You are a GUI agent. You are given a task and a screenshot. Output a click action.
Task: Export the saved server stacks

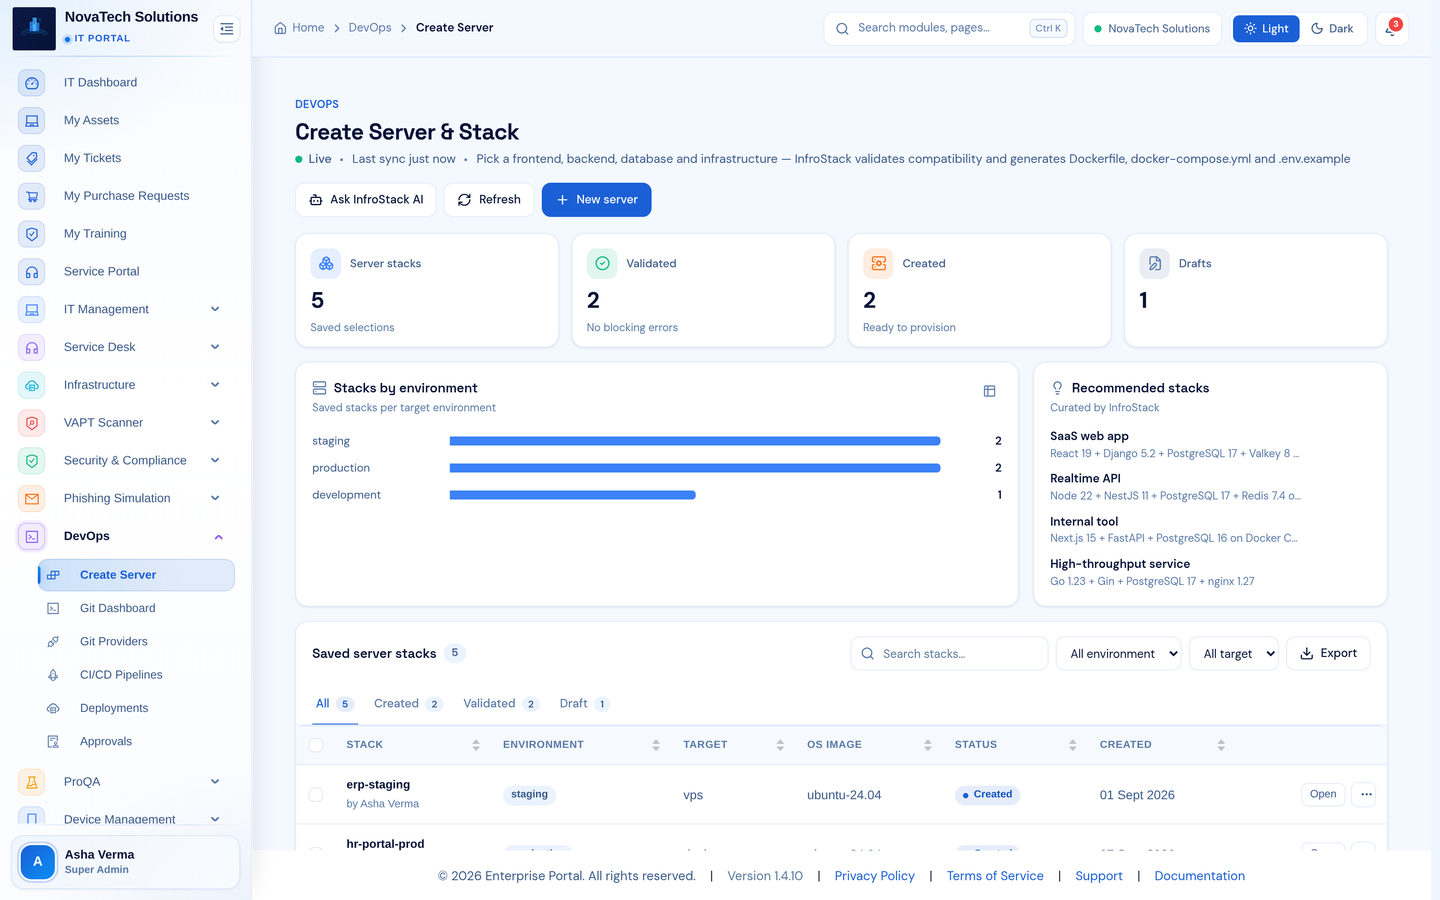pos(1328,654)
